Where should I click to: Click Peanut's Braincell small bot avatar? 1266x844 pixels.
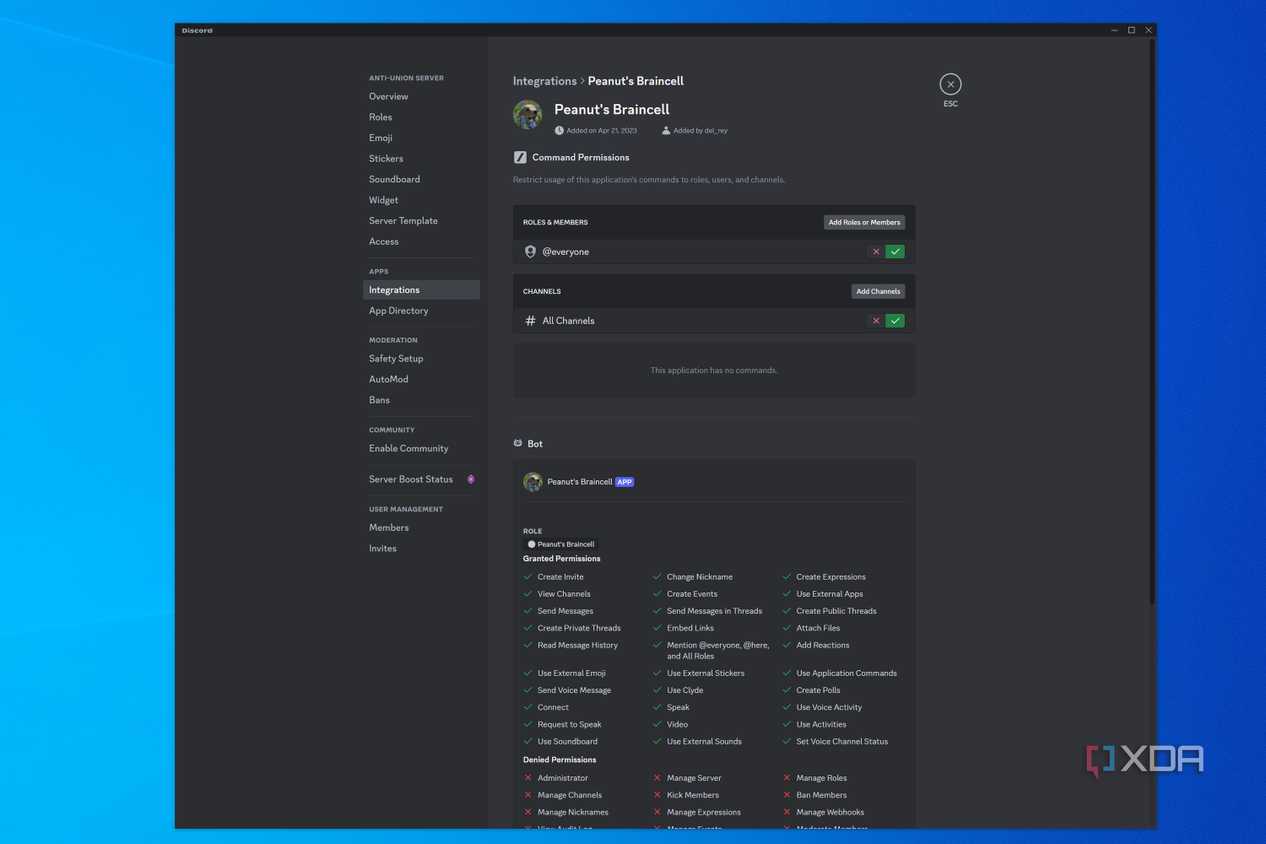[533, 482]
